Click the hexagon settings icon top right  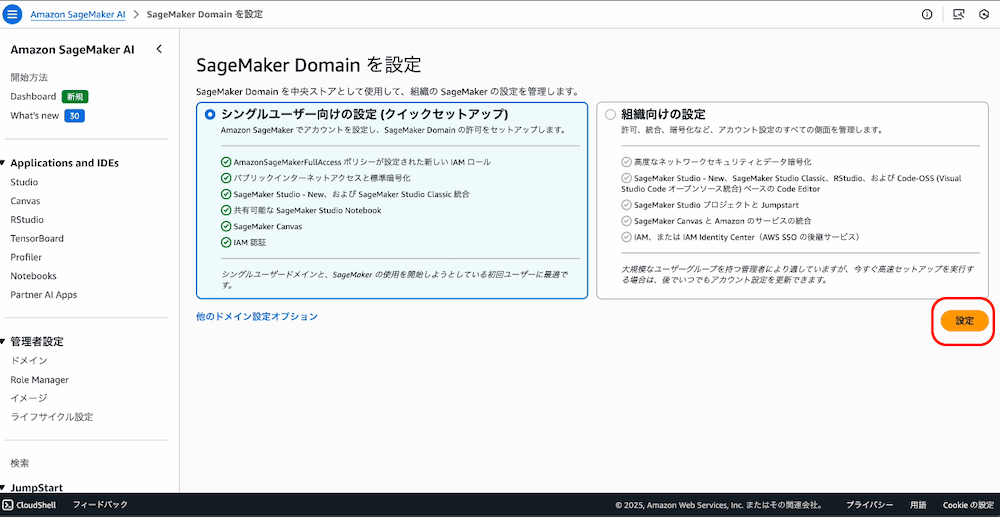[x=983, y=15]
